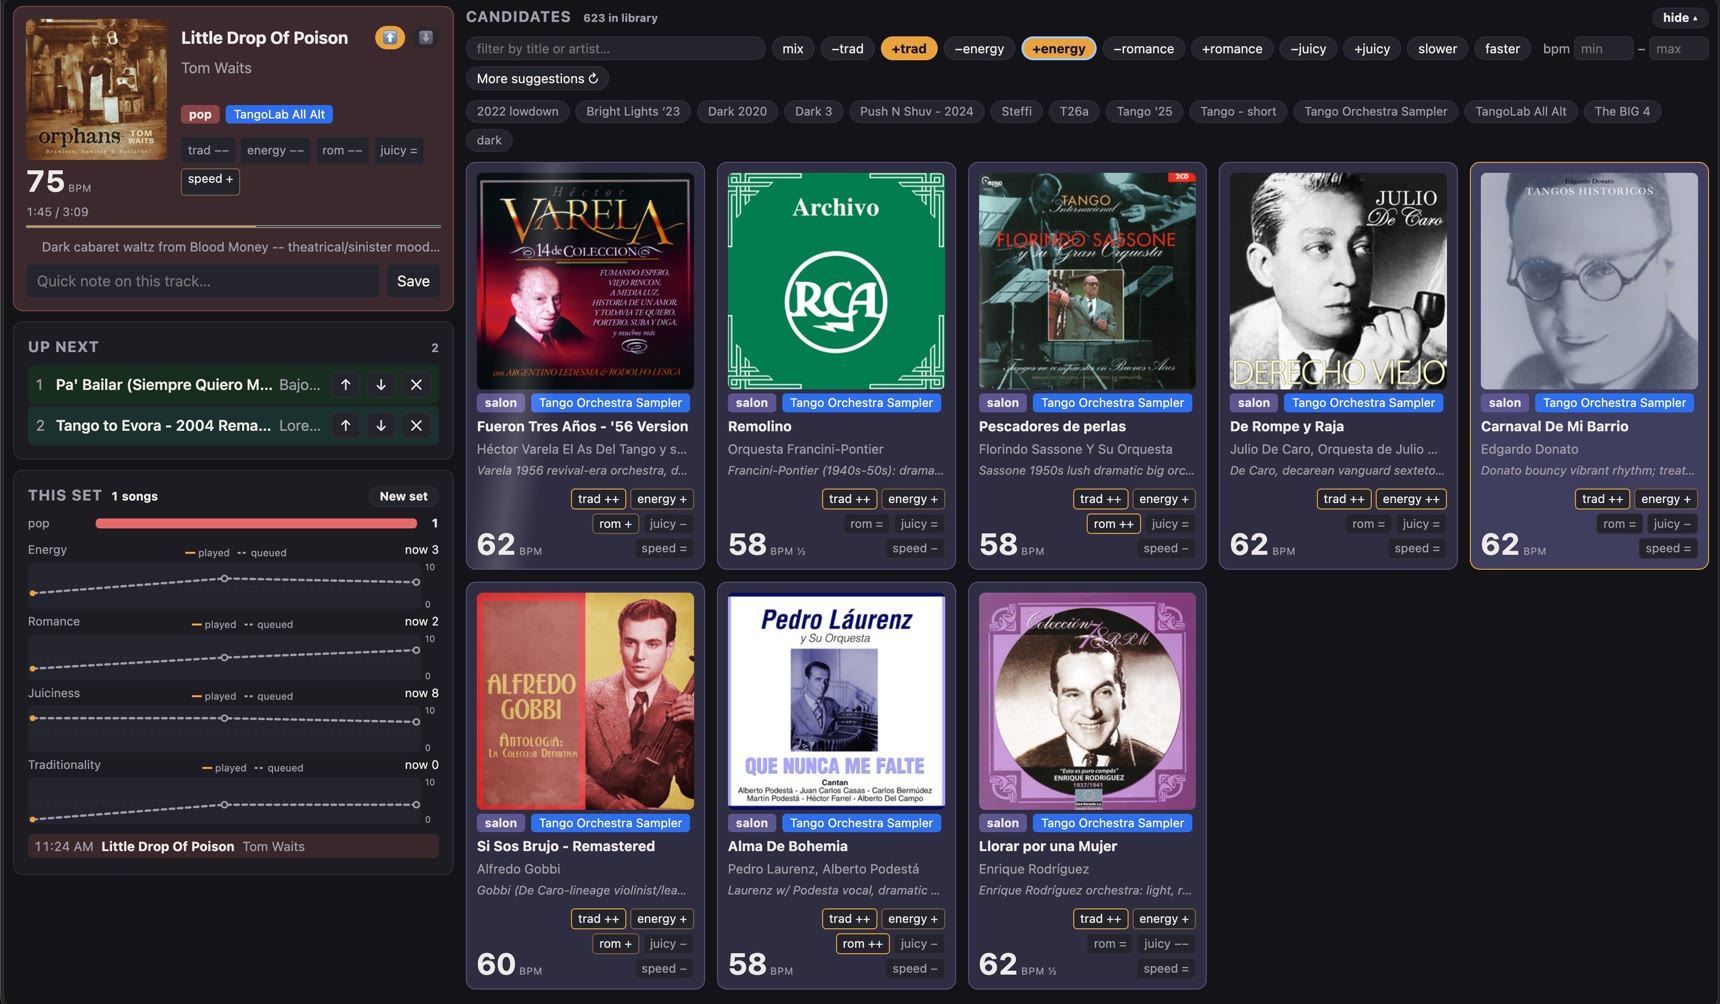The image size is (1720, 1004).
Task: Toggle the faster filter chip
Action: point(1502,48)
